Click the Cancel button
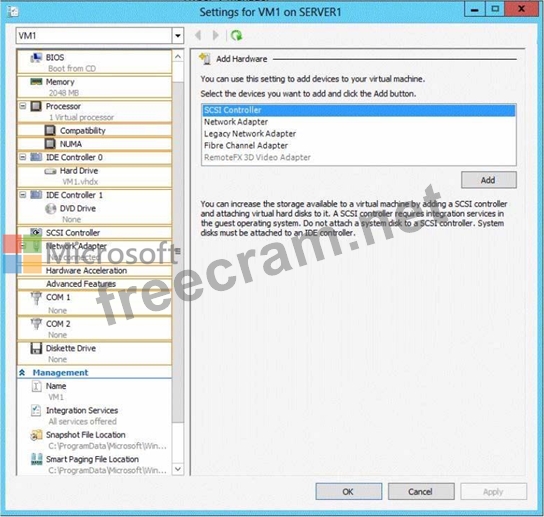Image resolution: width=544 pixels, height=517 pixels. [x=421, y=492]
